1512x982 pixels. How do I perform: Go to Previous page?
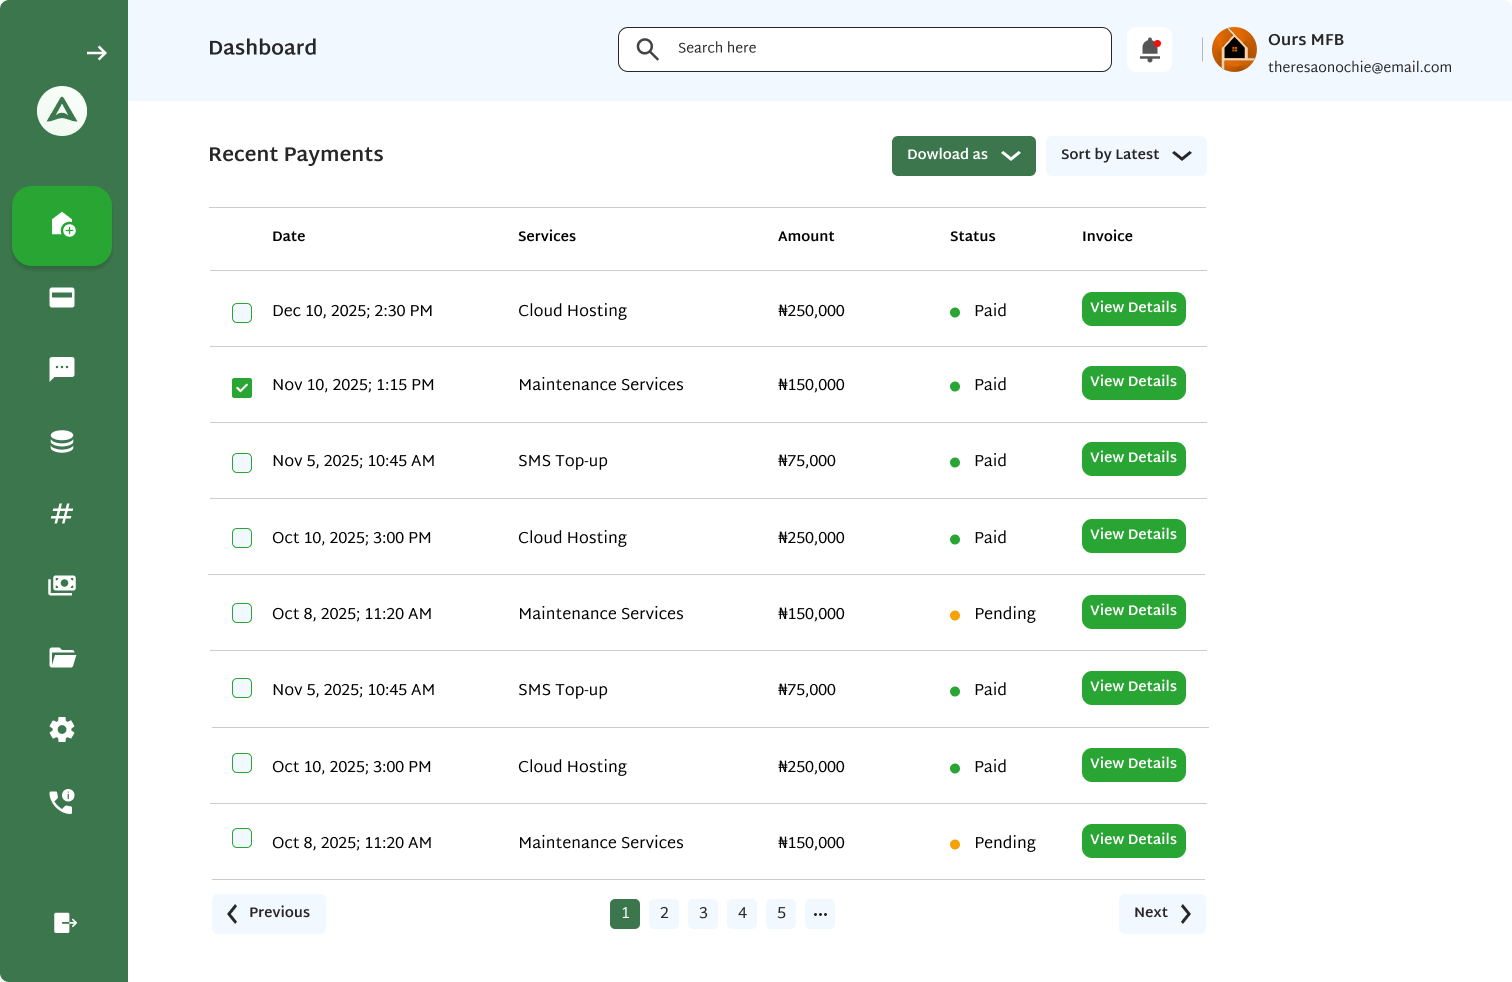(x=269, y=913)
